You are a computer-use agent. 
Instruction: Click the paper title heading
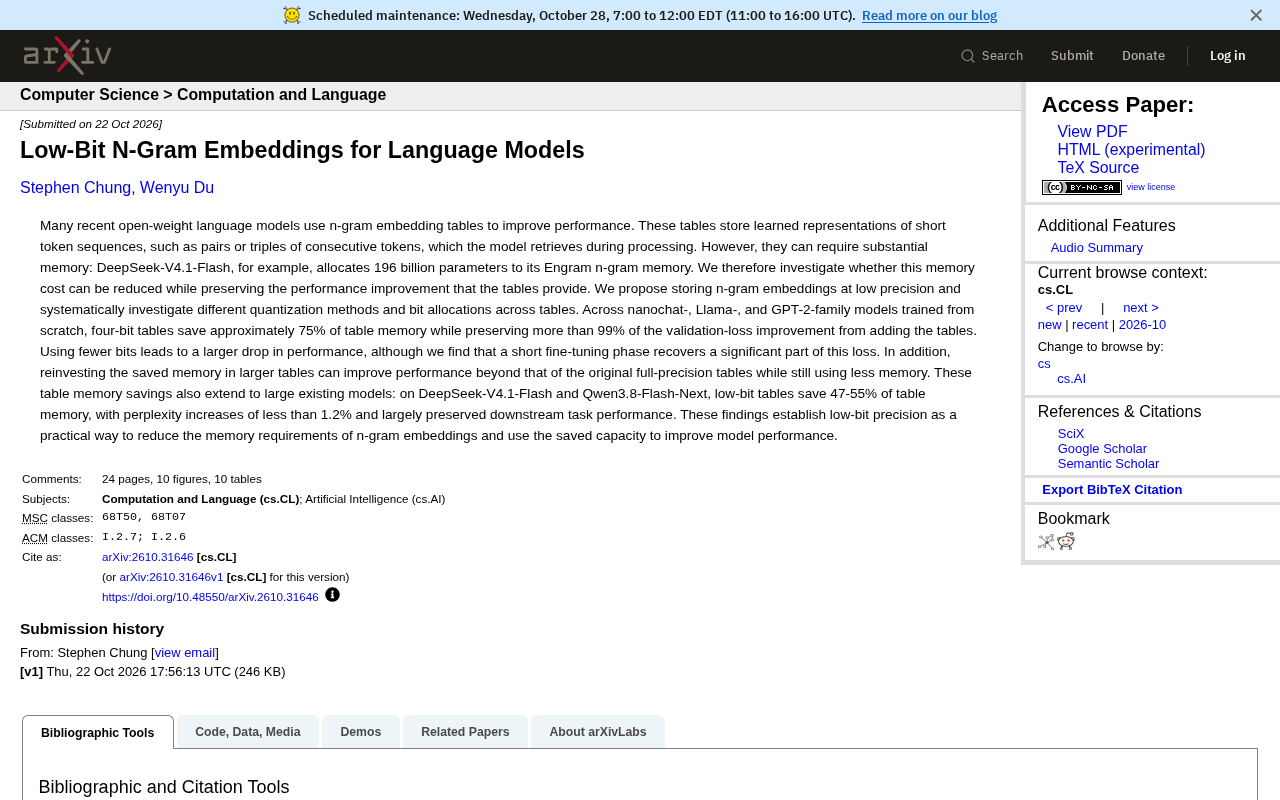pyautogui.click(x=302, y=150)
